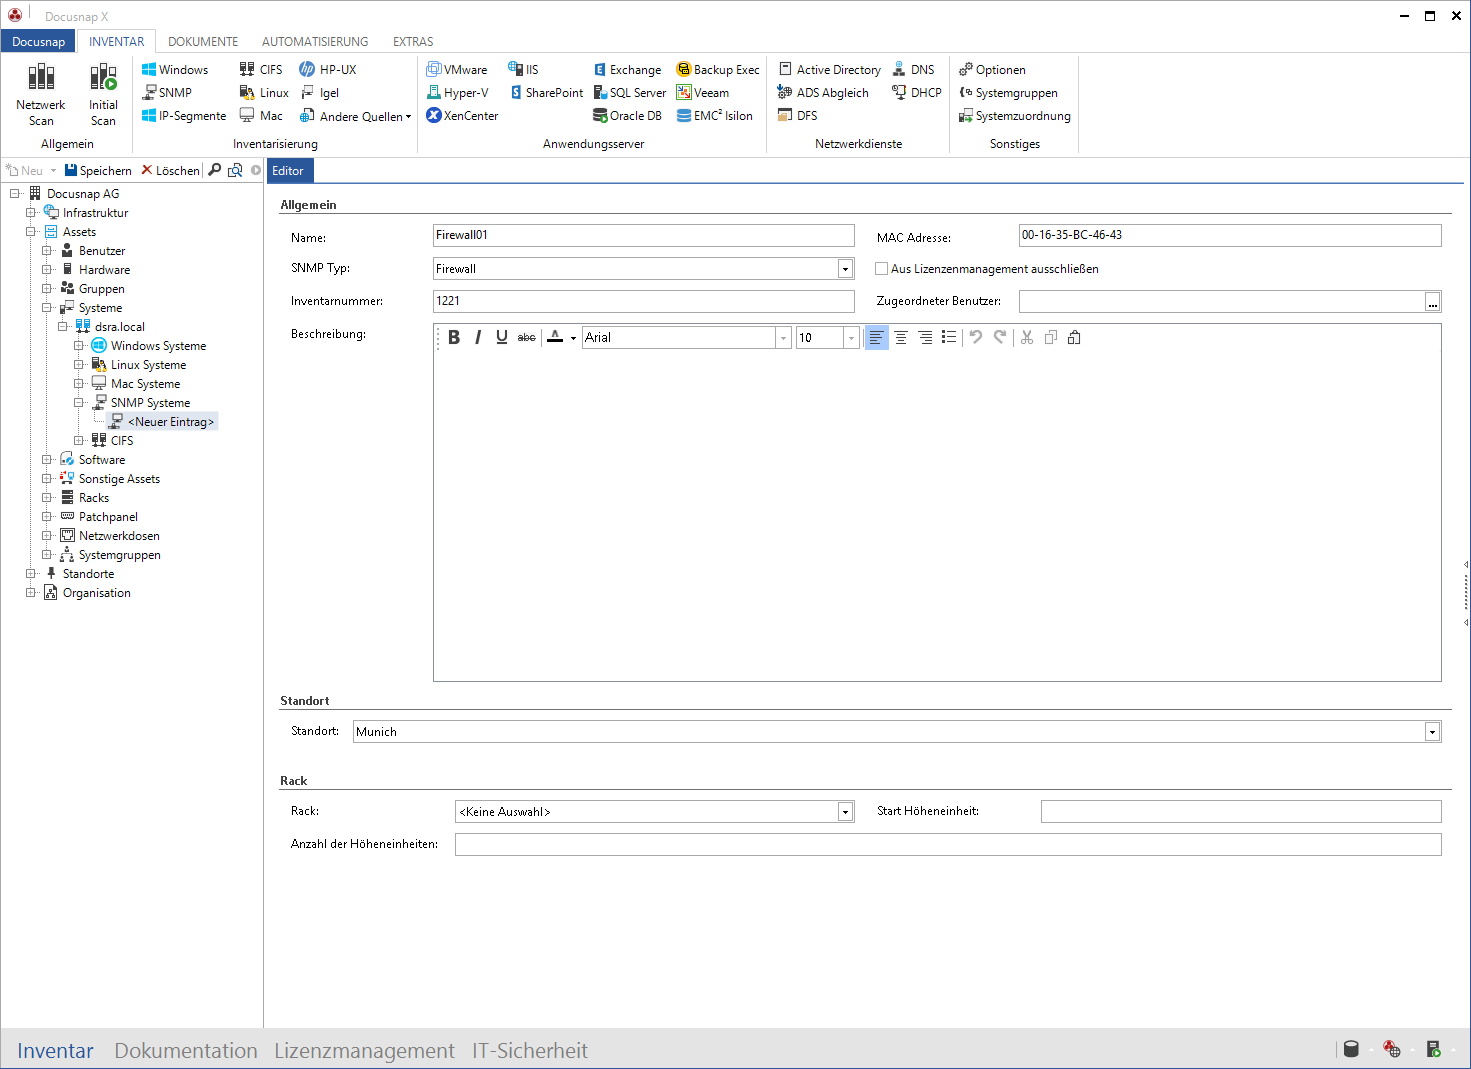Expand Windows Systeme tree node
The width and height of the screenshot is (1471, 1069).
tap(79, 346)
